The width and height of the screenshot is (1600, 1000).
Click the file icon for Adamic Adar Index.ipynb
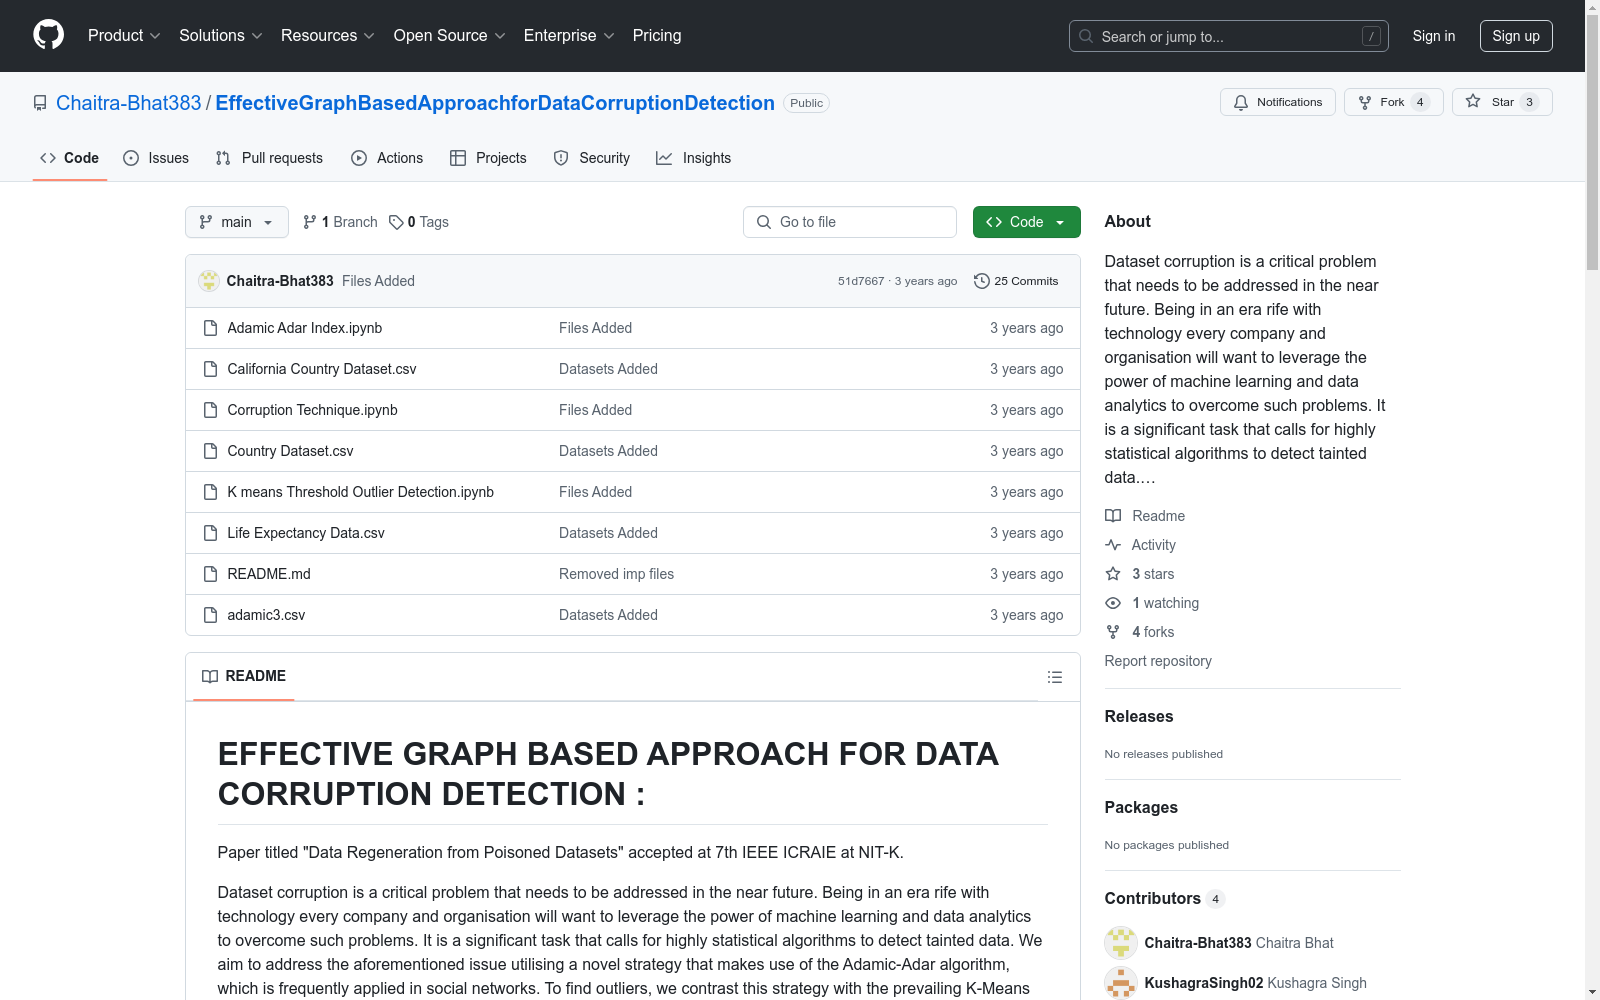[x=210, y=328]
